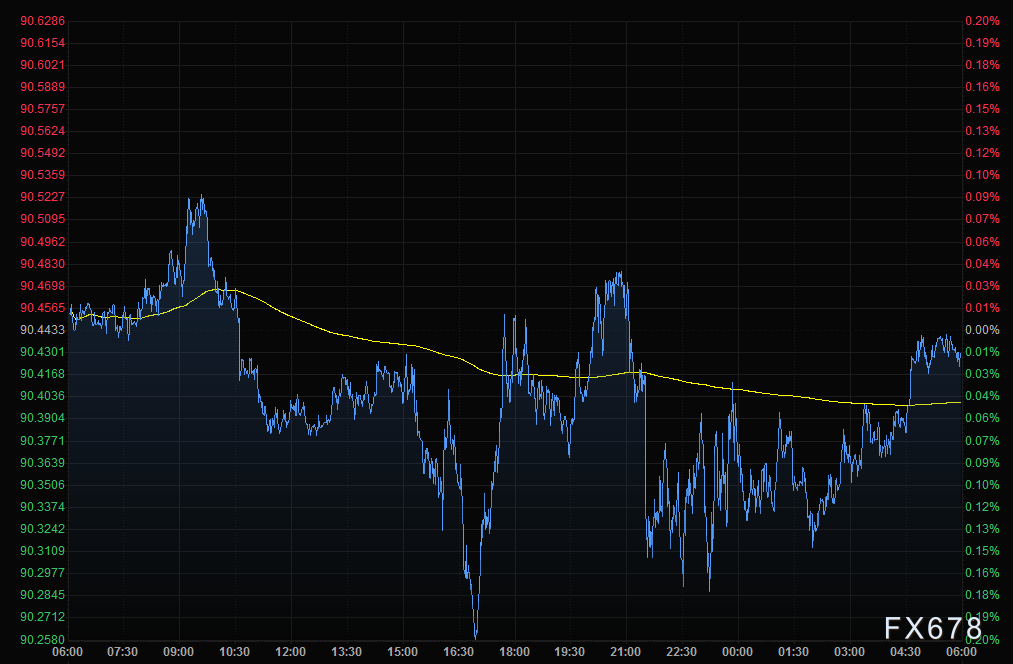Select the 90.5889 axis label
The height and width of the screenshot is (664, 1013).
[x=43, y=87]
